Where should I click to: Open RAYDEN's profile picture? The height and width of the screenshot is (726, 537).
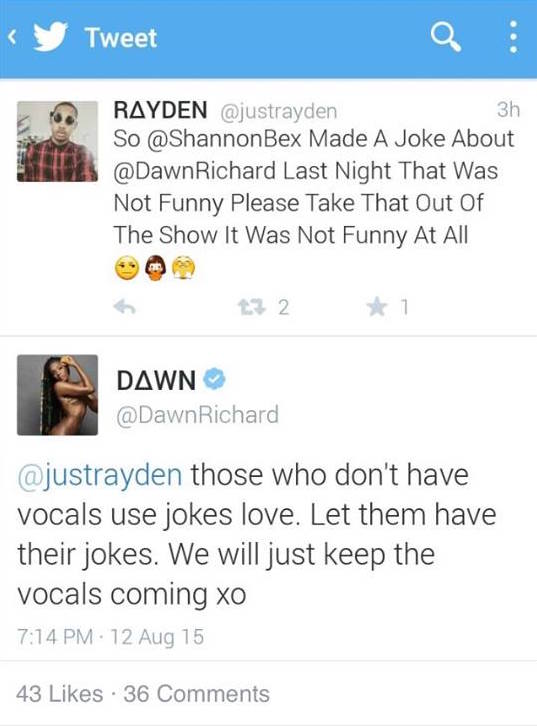tap(57, 141)
